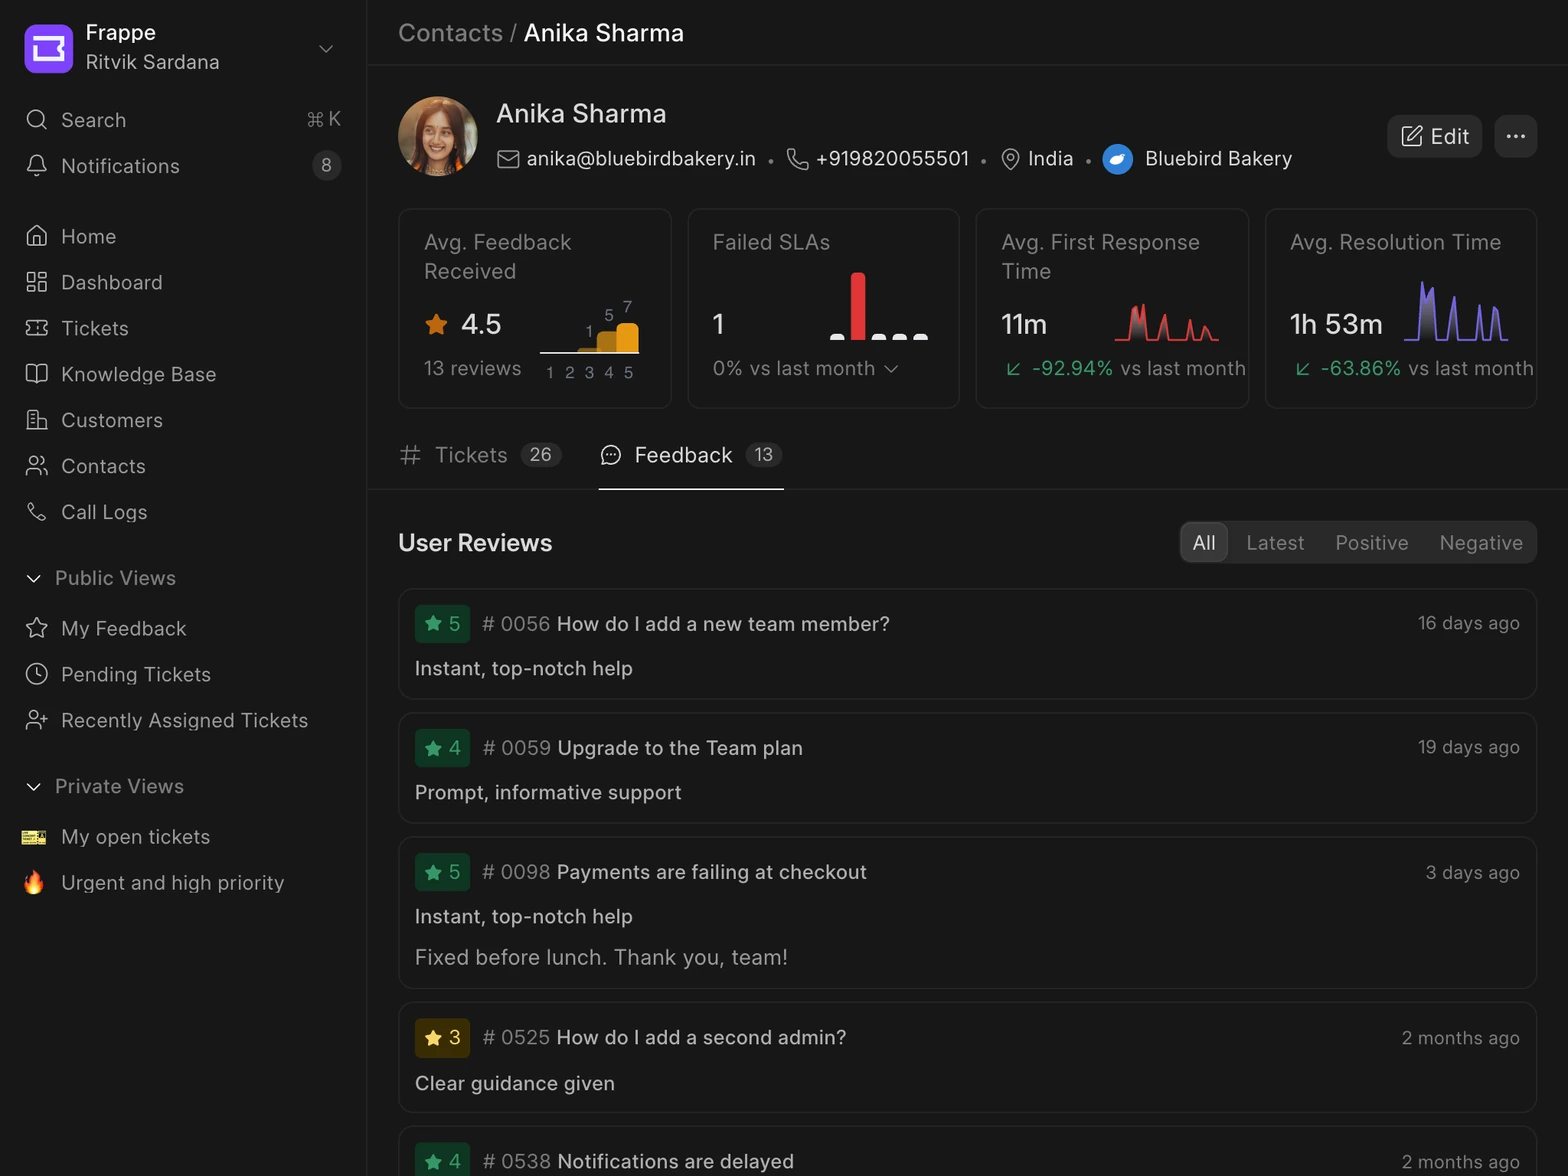Viewport: 1568px width, 1176px height.
Task: Click the '13 reviews' text
Action: click(472, 369)
